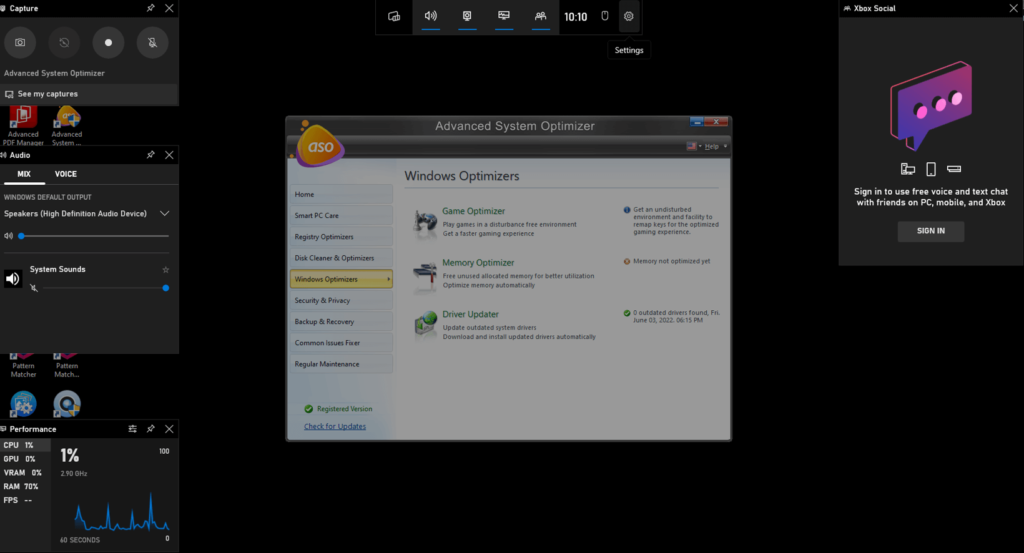The height and width of the screenshot is (553, 1024).
Task: Toggle Audio widget from Game Bar
Action: coord(430,16)
